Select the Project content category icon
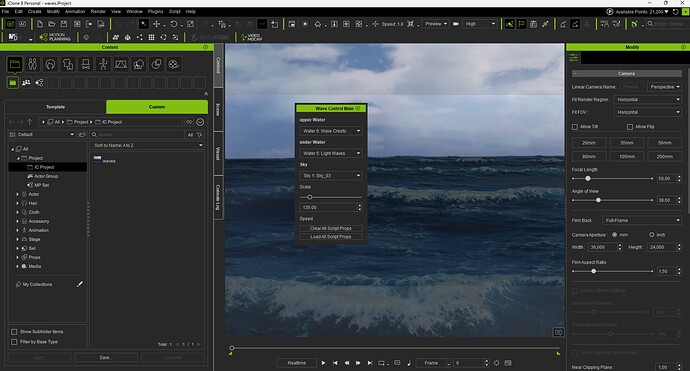 [x=15, y=64]
